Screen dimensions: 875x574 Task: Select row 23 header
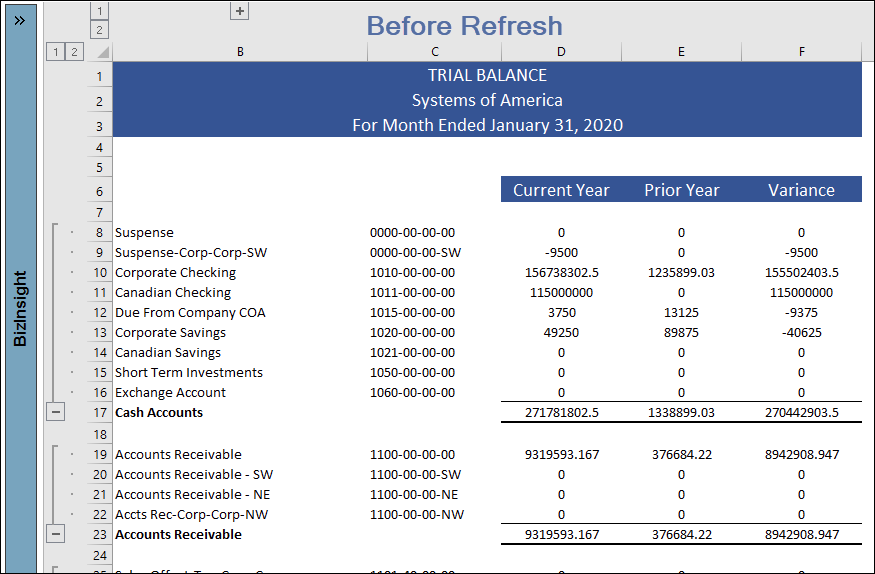tap(100, 534)
